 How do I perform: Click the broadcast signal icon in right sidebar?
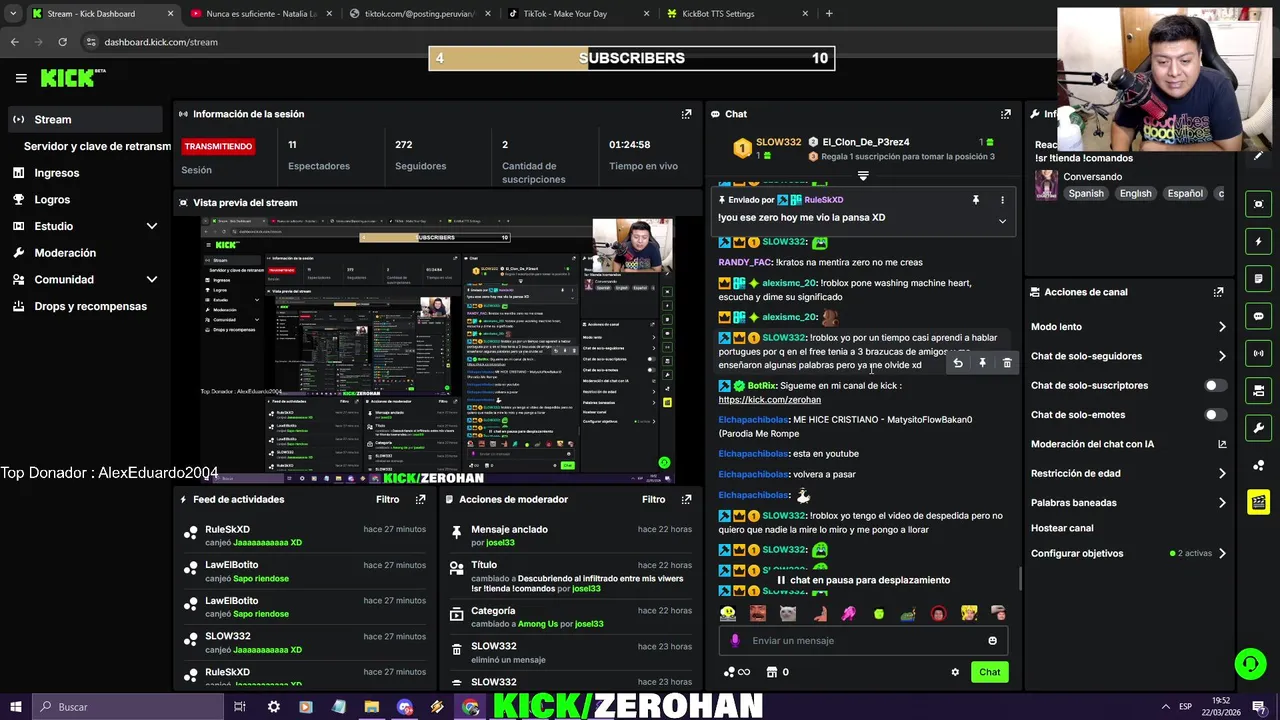tap(1258, 353)
